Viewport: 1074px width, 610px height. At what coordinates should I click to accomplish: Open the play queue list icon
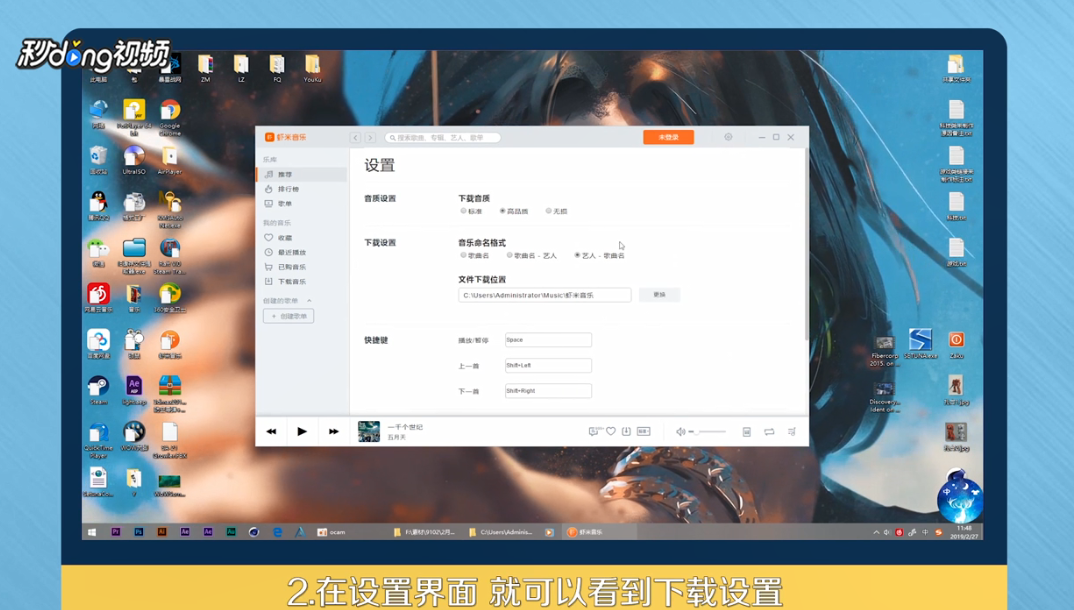pos(792,431)
